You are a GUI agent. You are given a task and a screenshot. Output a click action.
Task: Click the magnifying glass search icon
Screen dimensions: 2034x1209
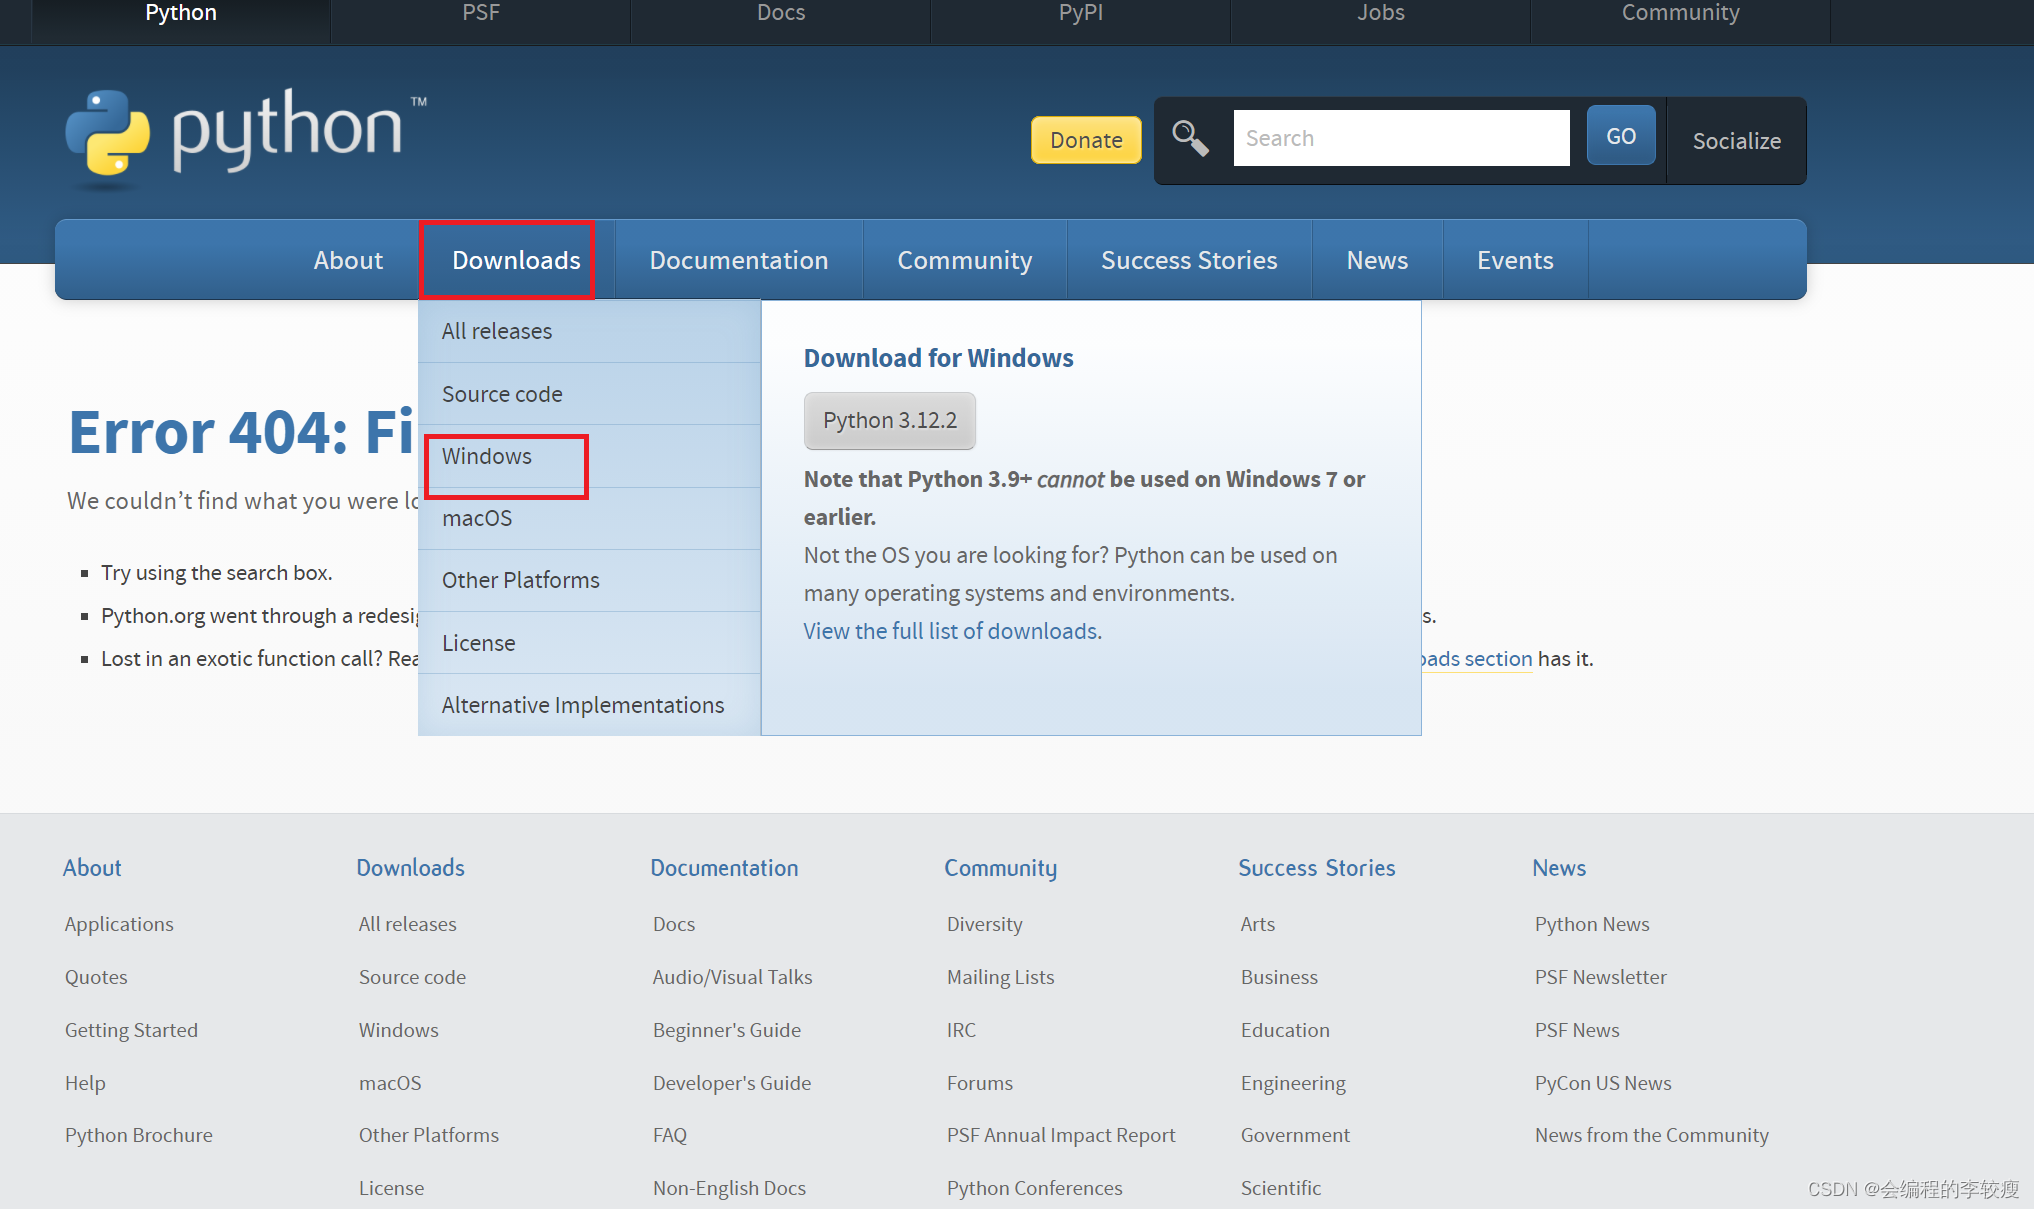click(1190, 138)
